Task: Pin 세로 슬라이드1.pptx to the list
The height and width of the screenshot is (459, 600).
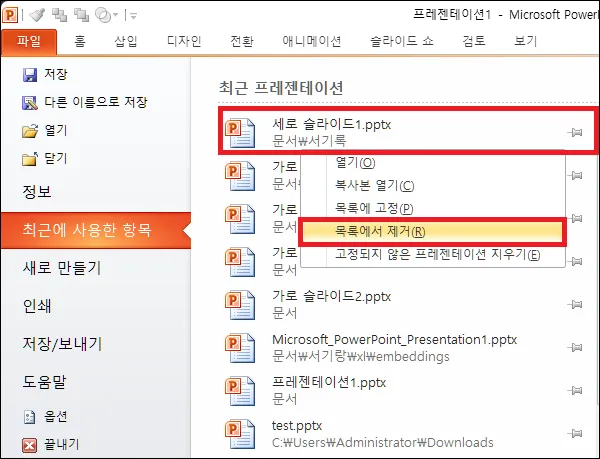Action: click(x=575, y=133)
